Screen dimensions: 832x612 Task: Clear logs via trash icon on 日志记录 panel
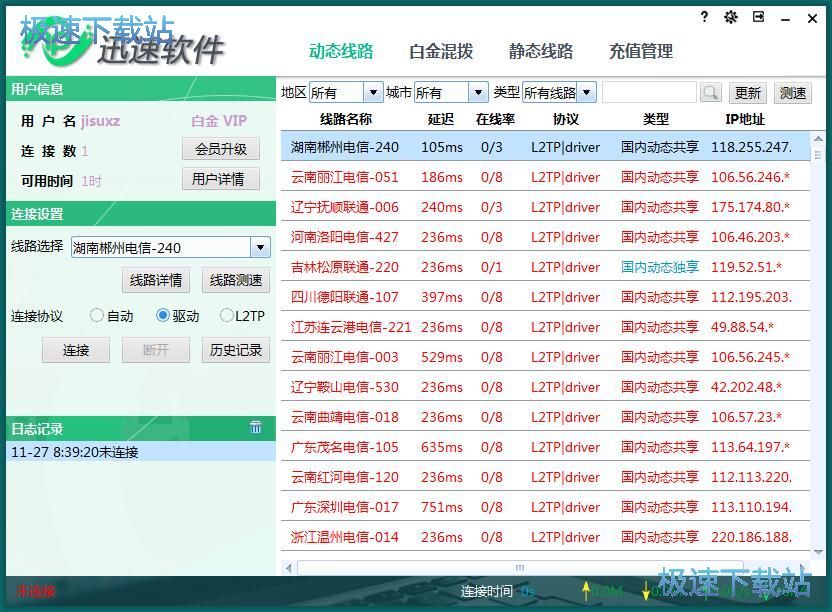[x=256, y=428]
